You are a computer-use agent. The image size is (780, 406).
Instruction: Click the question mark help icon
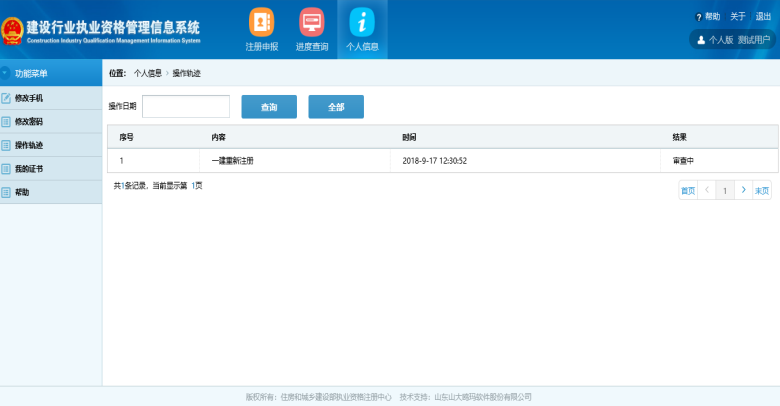pyautogui.click(x=698, y=17)
